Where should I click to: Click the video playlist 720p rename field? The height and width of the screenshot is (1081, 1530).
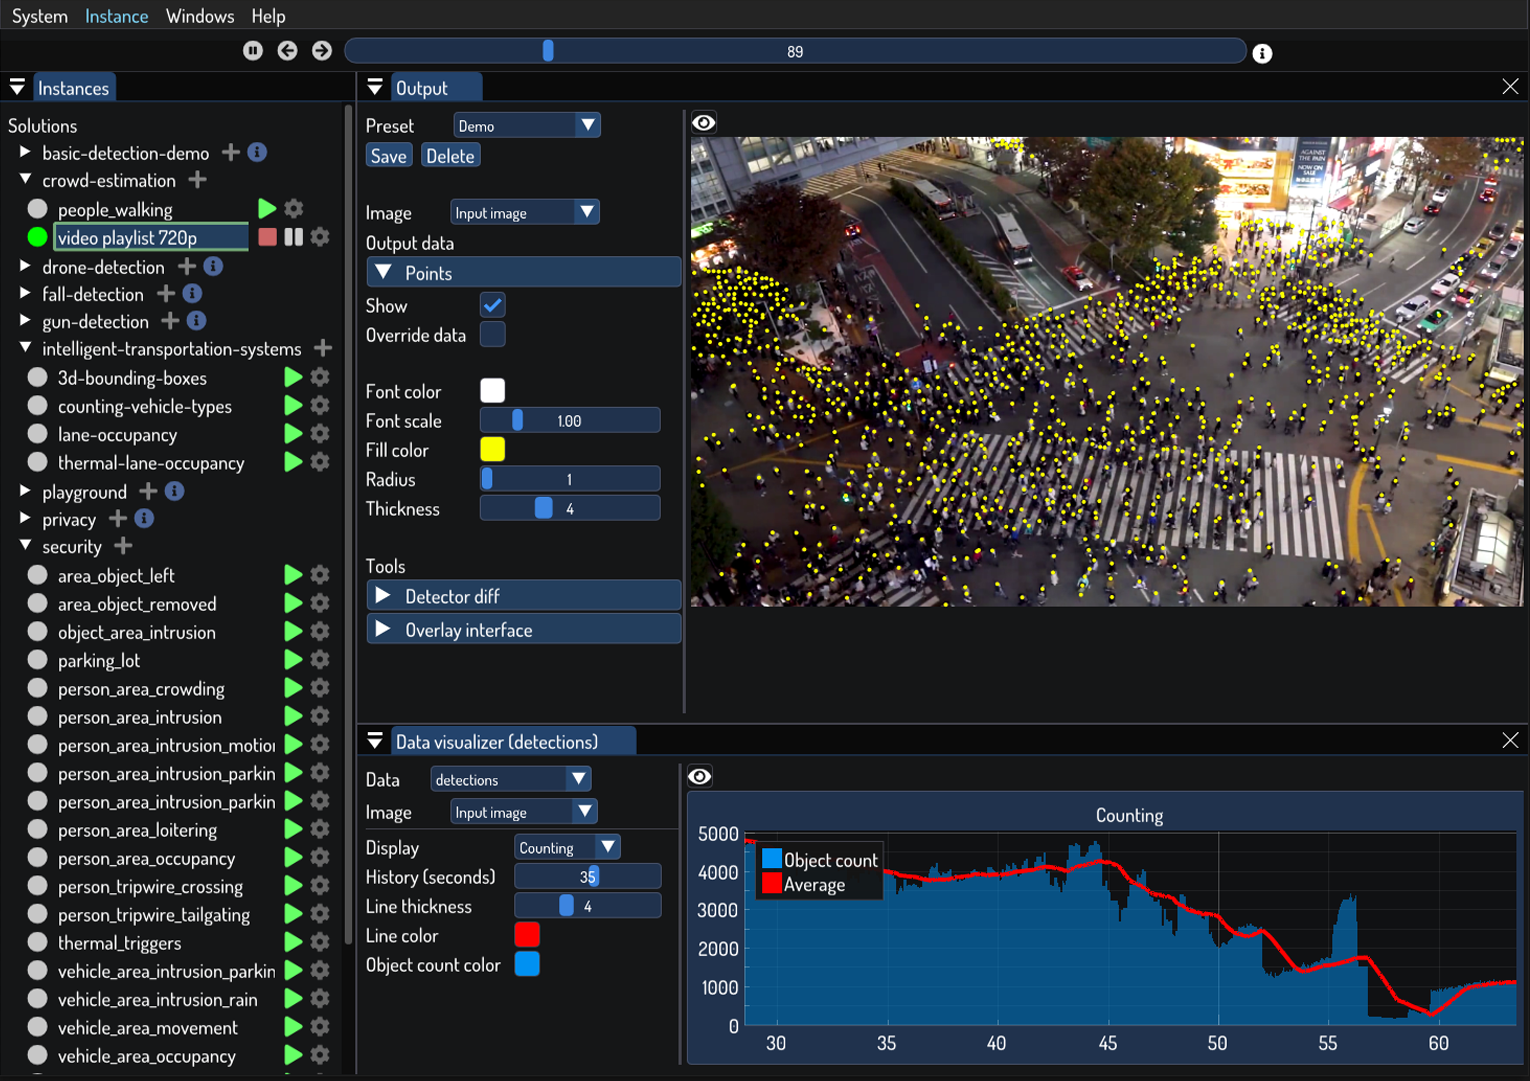point(150,237)
